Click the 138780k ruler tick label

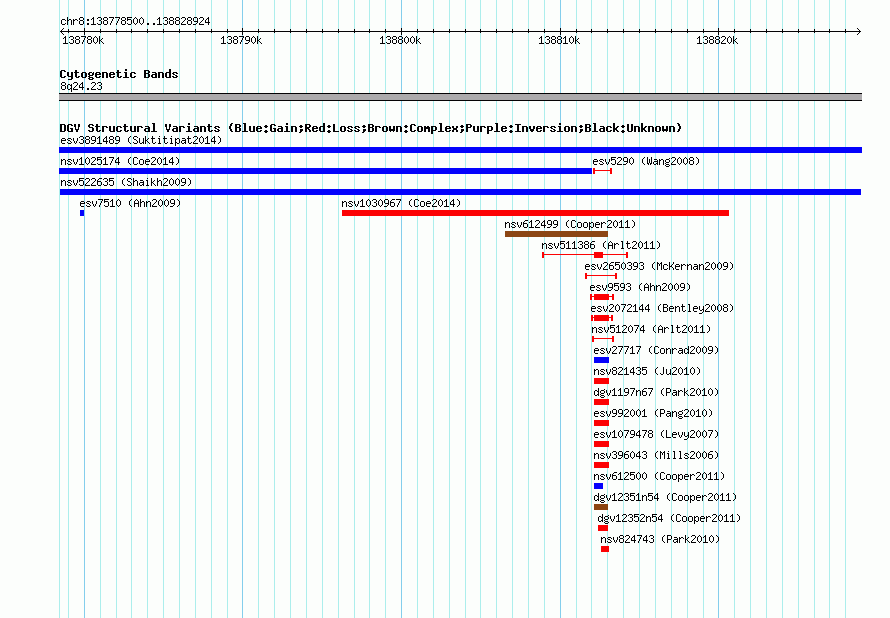(83, 40)
